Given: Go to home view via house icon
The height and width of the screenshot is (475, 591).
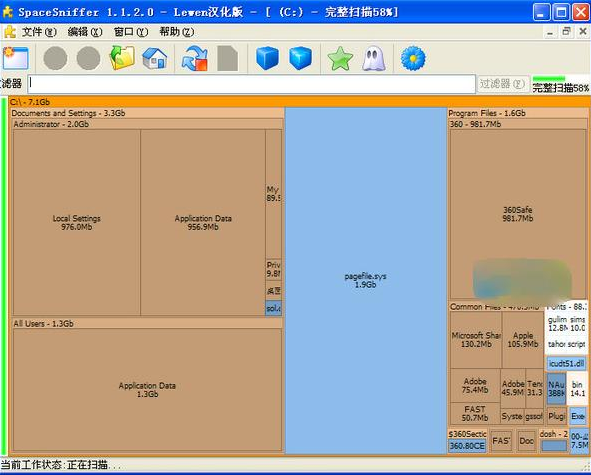Looking at the screenshot, I should [x=155, y=58].
